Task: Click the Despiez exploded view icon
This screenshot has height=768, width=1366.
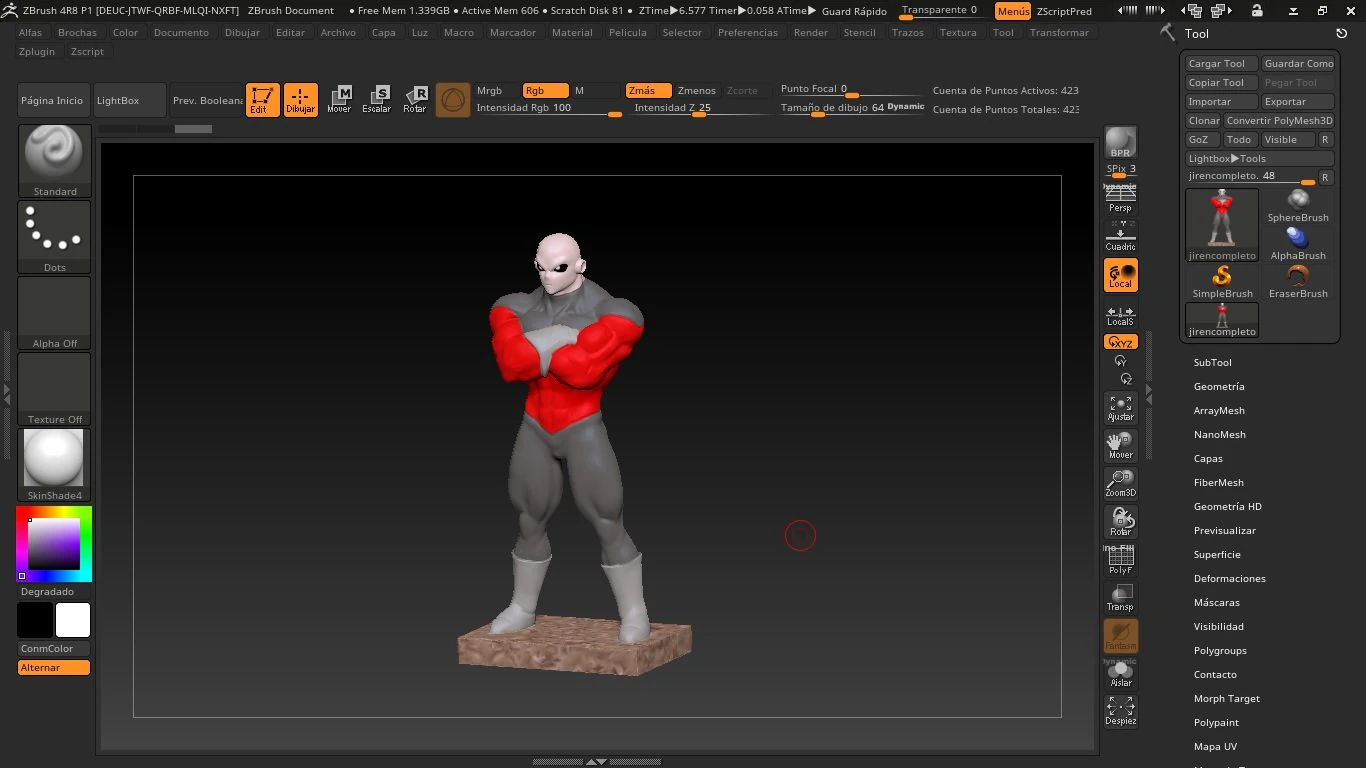Action: click(1121, 711)
